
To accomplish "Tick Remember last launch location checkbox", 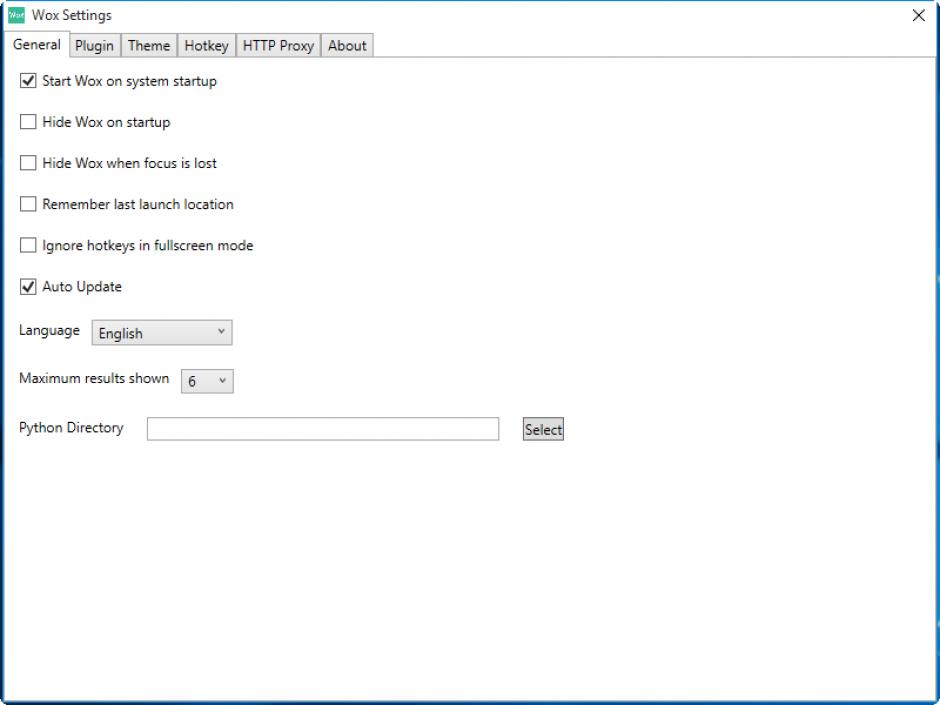I will (x=28, y=204).
